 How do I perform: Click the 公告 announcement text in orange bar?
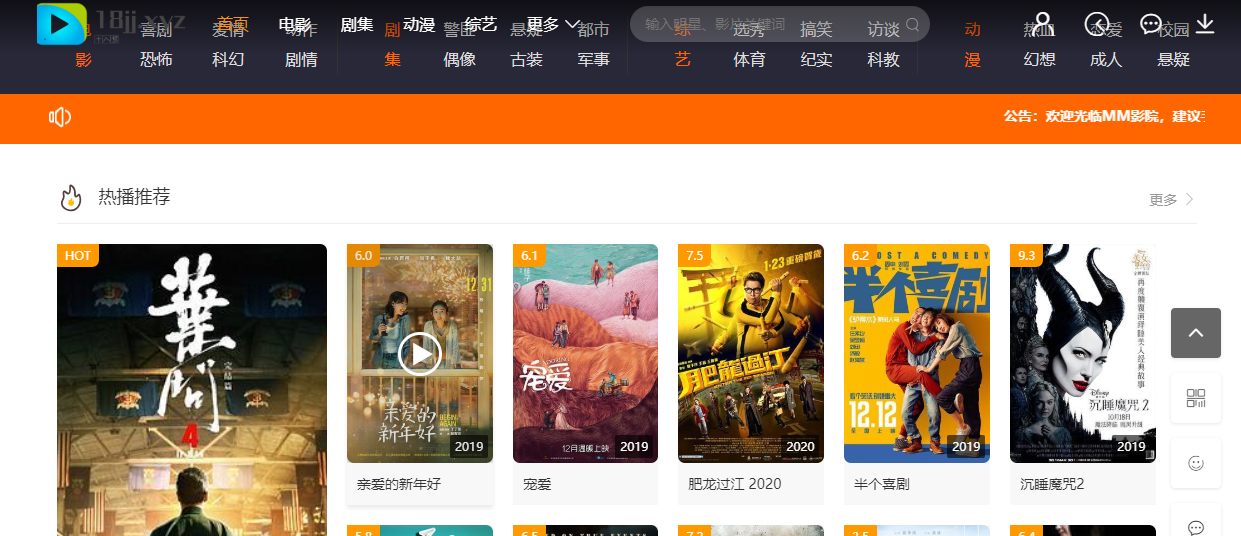tap(1104, 117)
